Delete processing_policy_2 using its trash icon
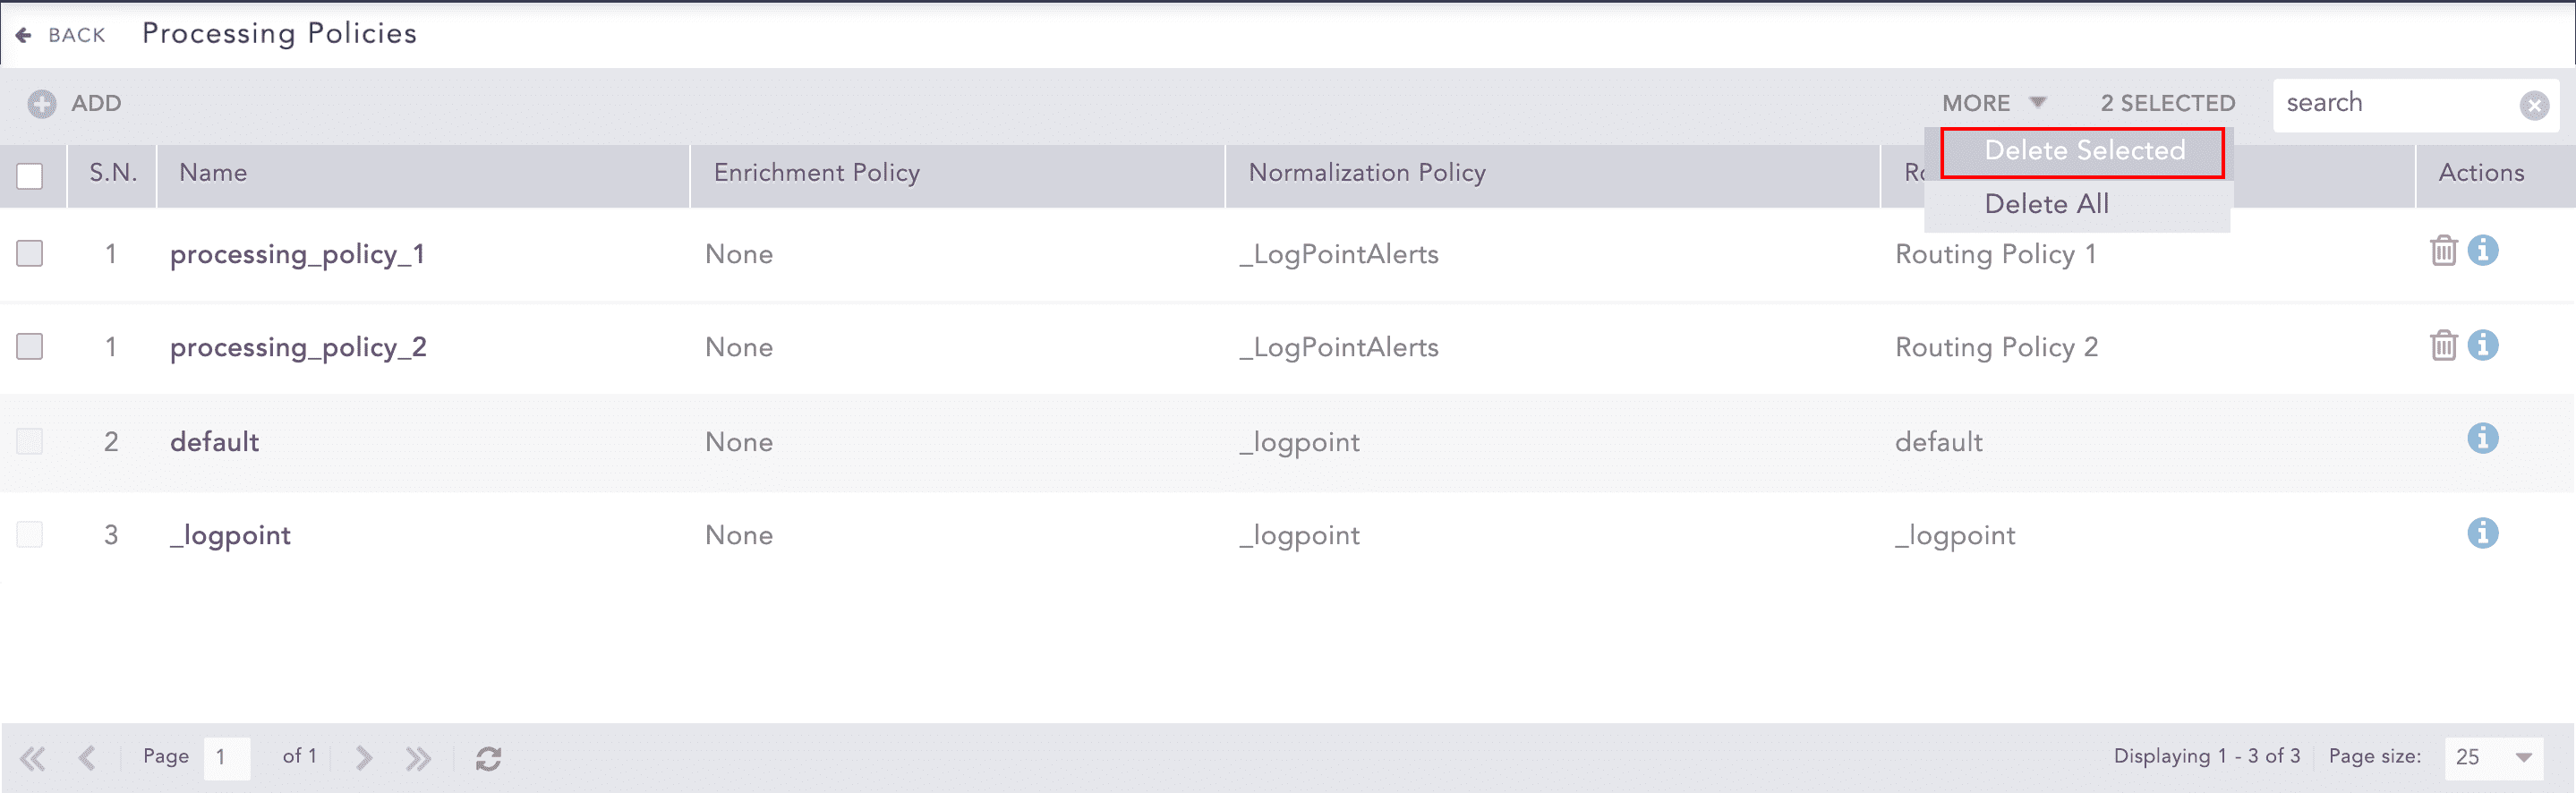The image size is (2576, 793). [2443, 346]
